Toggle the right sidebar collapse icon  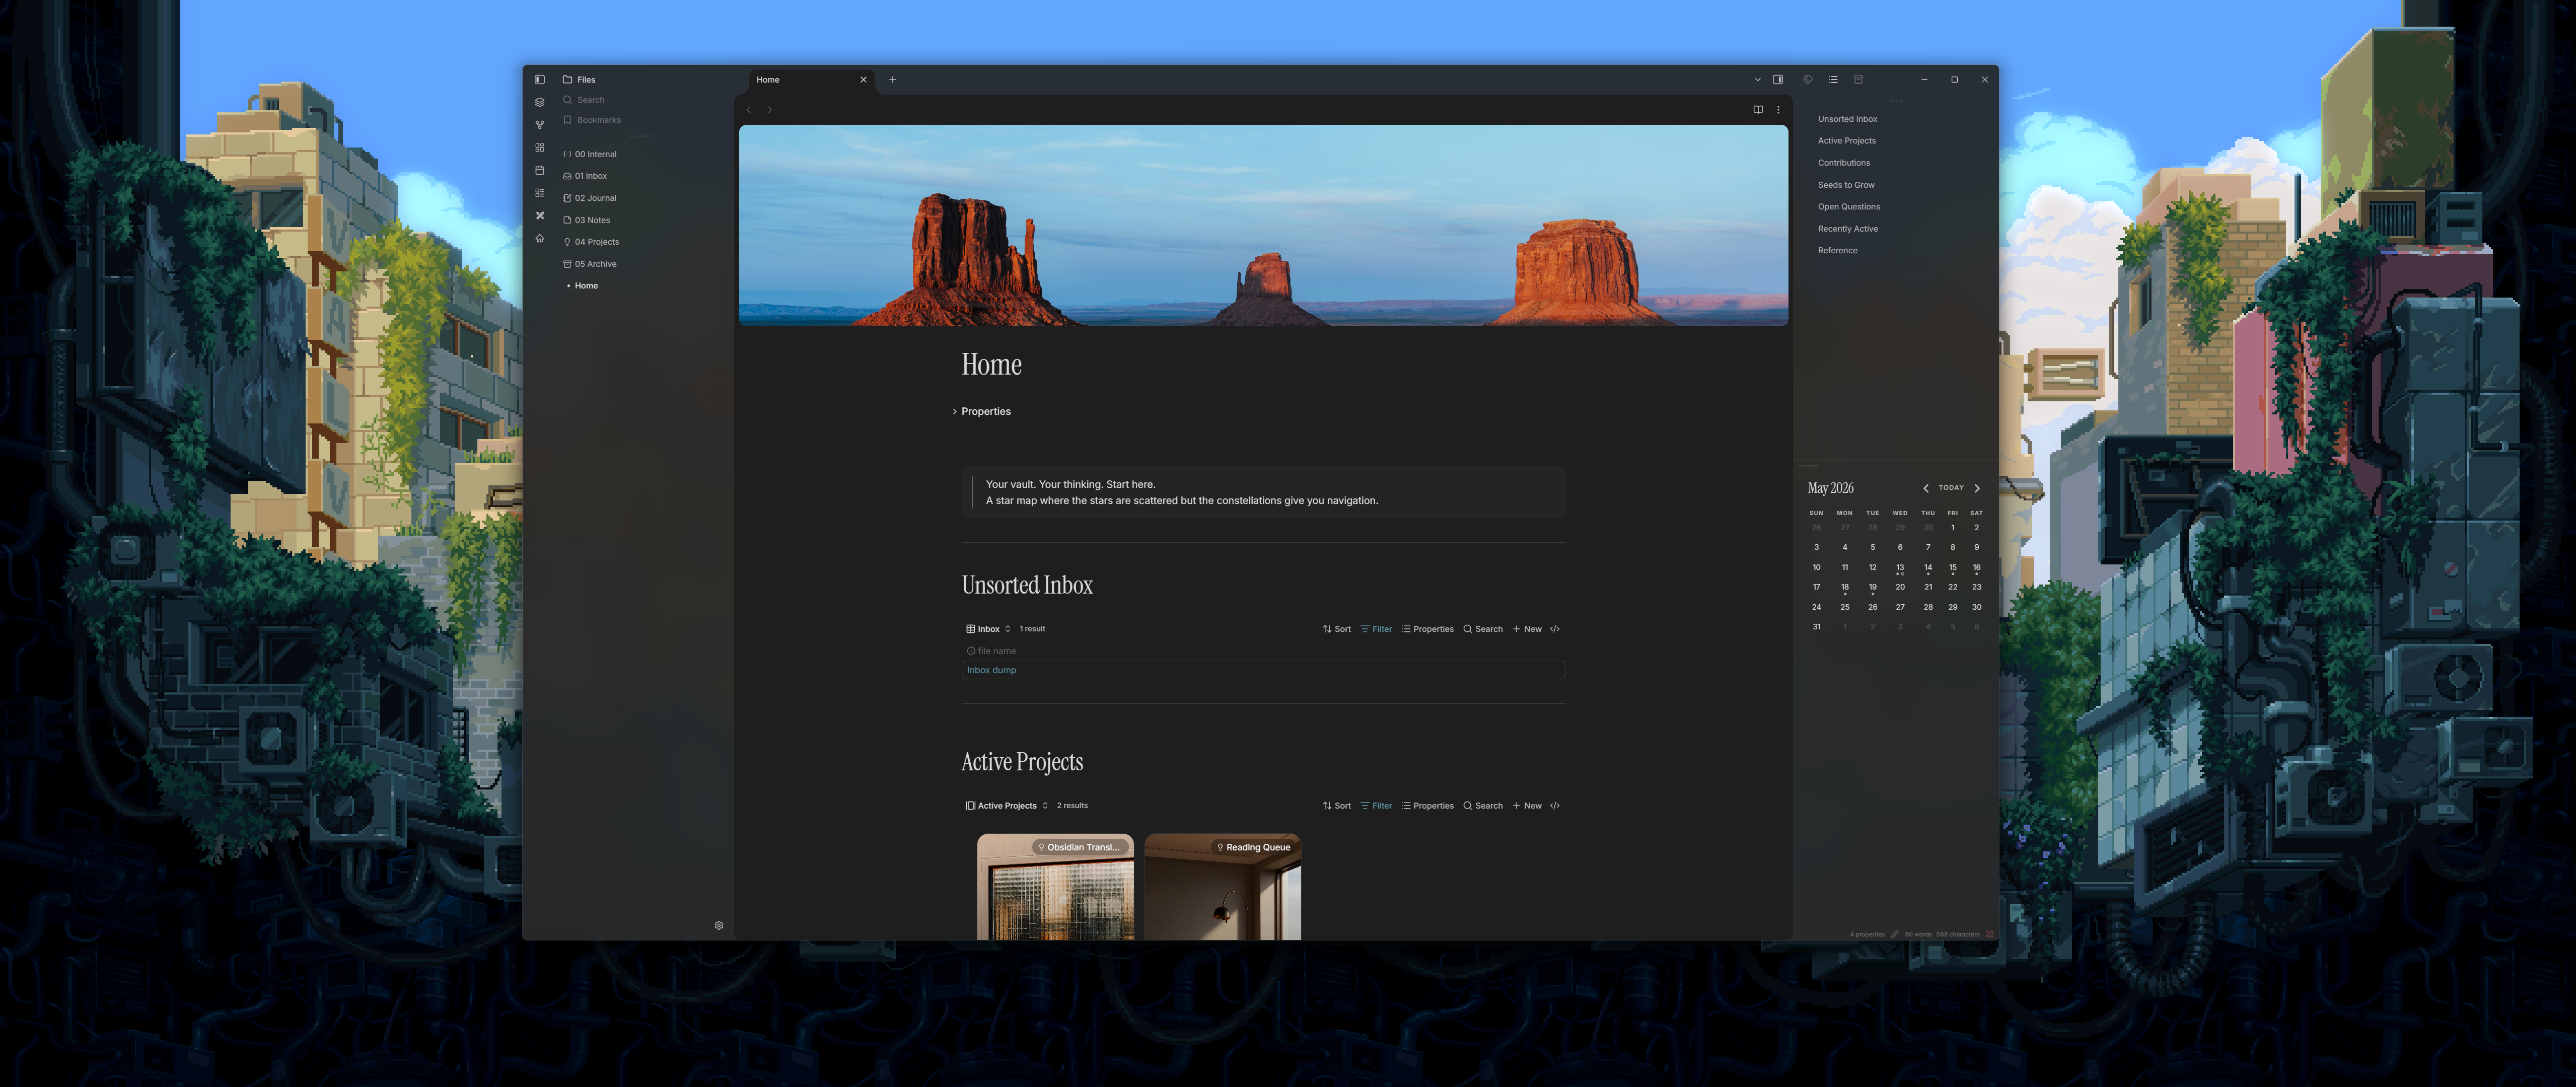coord(1778,80)
